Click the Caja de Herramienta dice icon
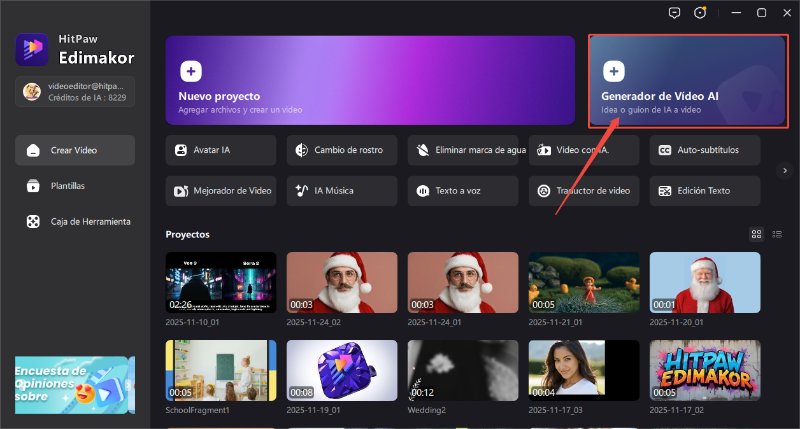800x429 pixels. [x=33, y=221]
